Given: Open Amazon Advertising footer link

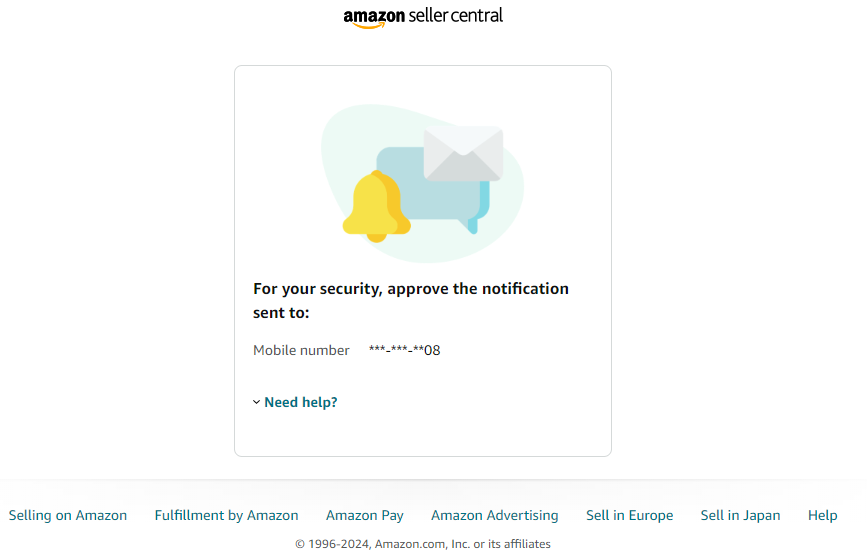Looking at the screenshot, I should click(494, 515).
